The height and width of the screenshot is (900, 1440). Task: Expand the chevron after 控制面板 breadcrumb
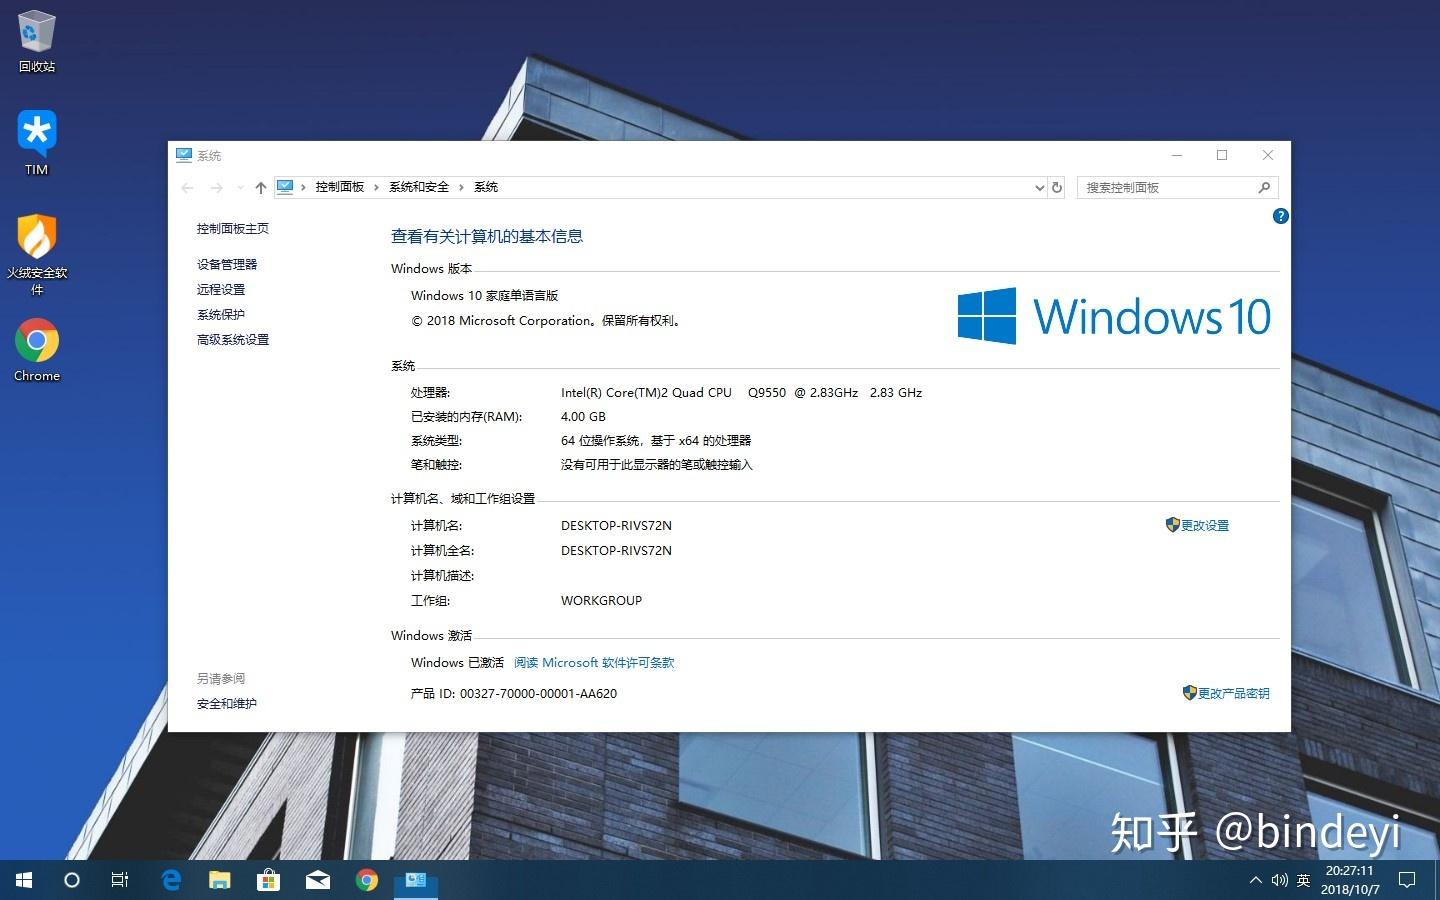point(377,187)
